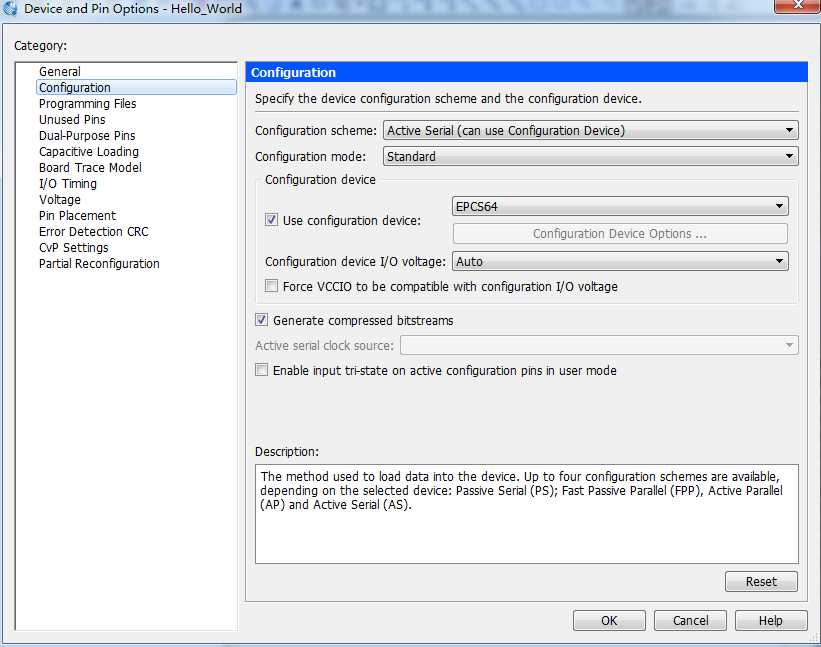Open the EPCS64 configuration device dropdown
The height and width of the screenshot is (647, 821).
[x=620, y=206]
